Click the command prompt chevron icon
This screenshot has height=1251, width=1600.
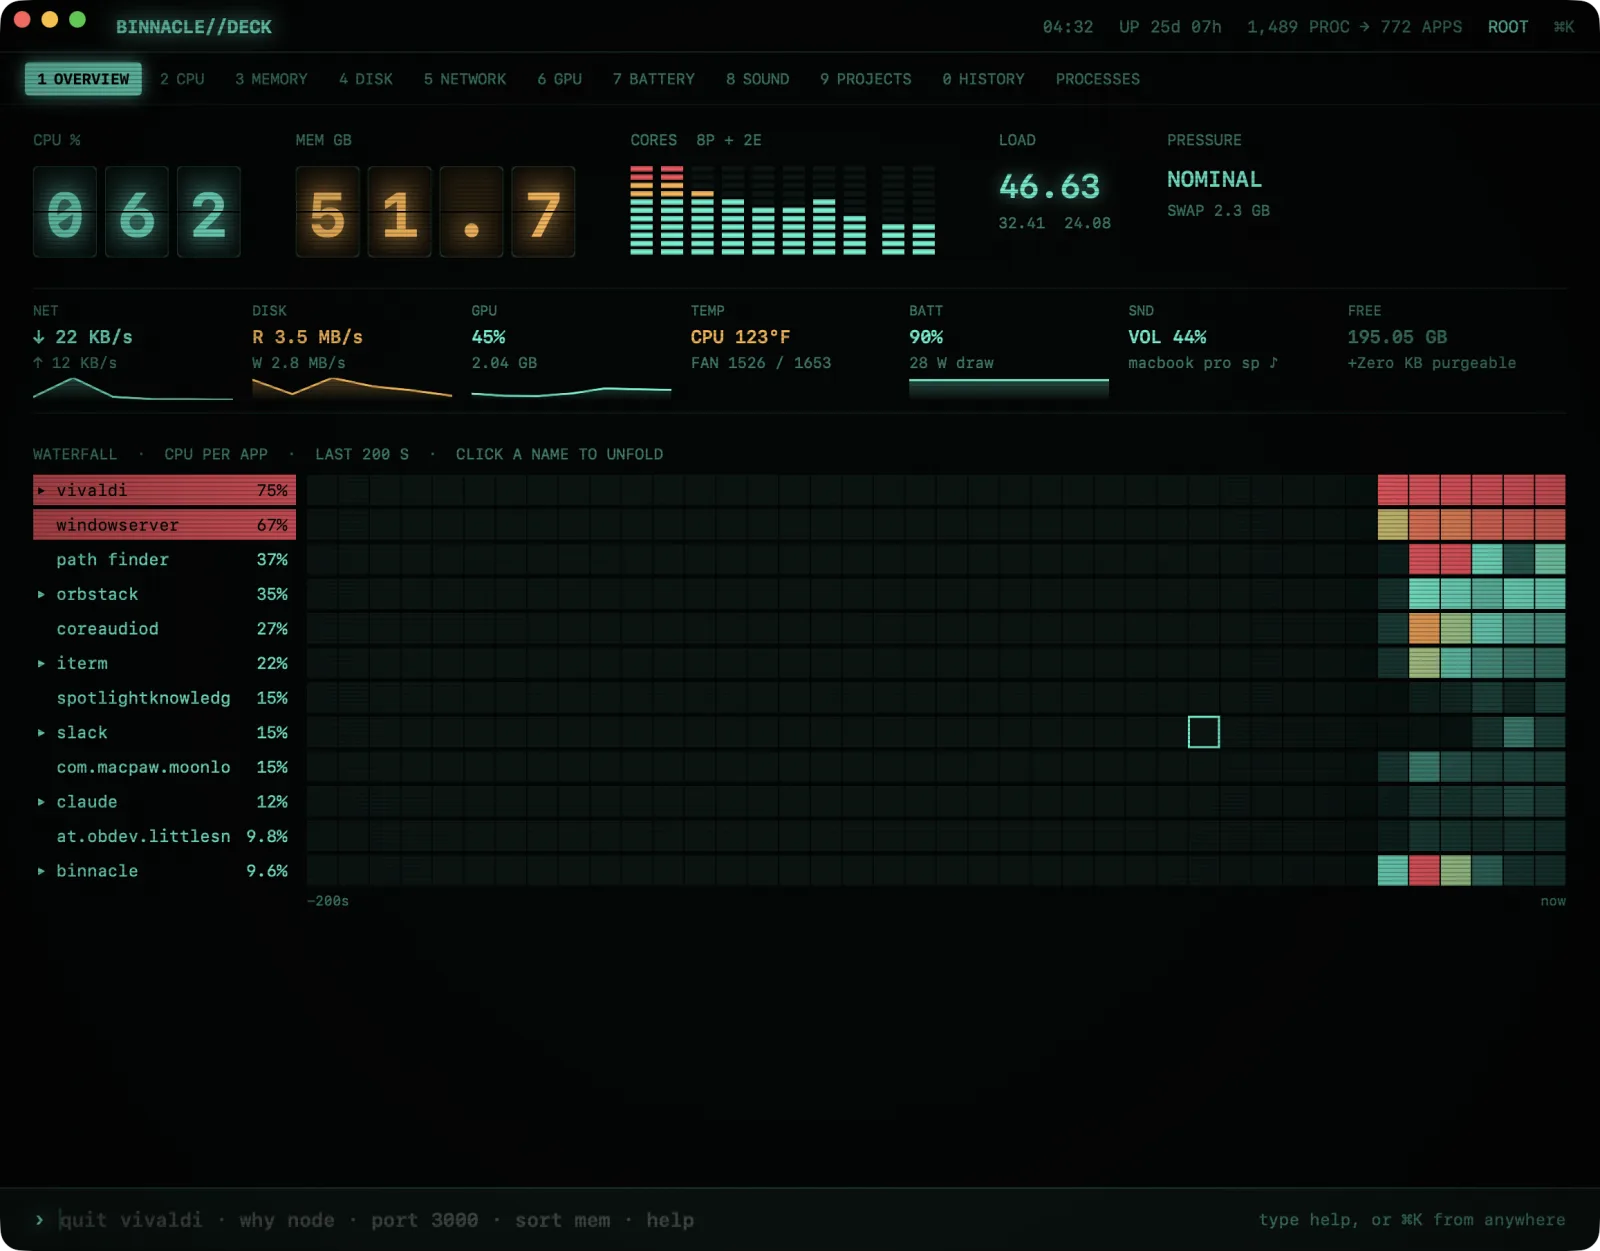pyautogui.click(x=39, y=1220)
